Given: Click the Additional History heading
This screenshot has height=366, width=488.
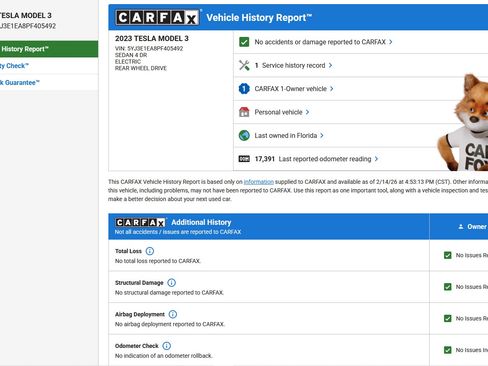Looking at the screenshot, I should pos(201,222).
